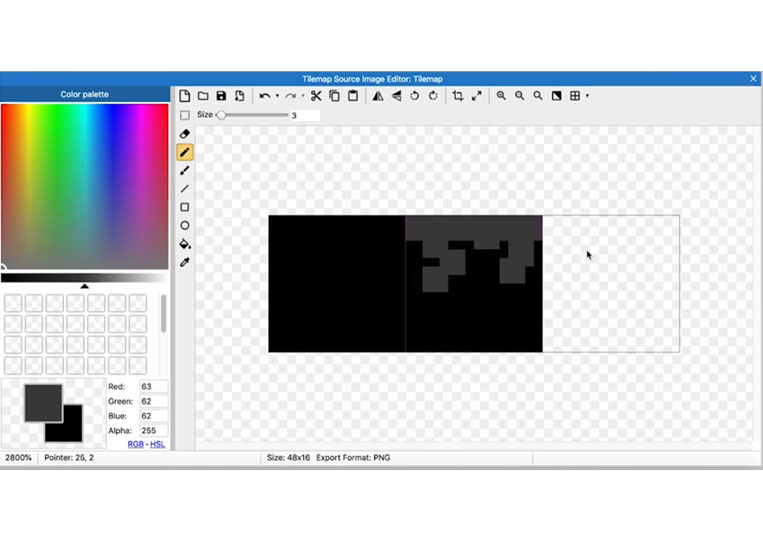Click the new/clear image icon

(x=184, y=96)
